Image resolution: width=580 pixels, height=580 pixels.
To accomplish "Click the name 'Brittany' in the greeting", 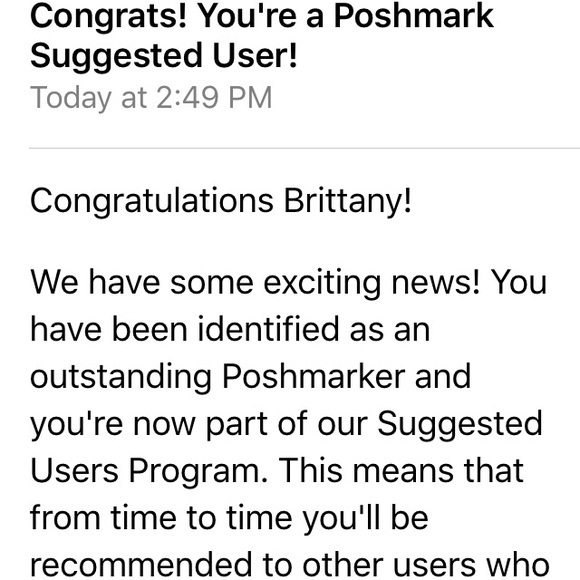I will pos(347,201).
